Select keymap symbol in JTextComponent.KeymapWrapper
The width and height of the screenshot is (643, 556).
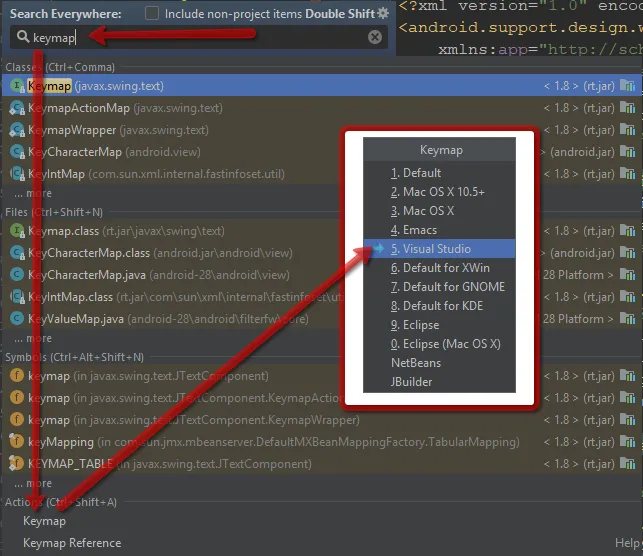321,420
